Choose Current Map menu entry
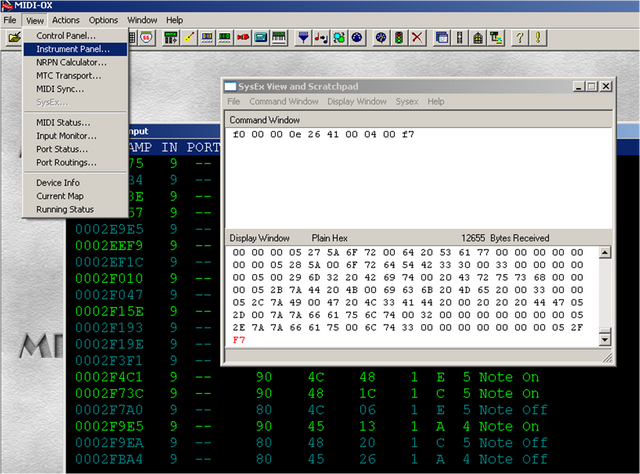The height and width of the screenshot is (474, 640). (76, 196)
